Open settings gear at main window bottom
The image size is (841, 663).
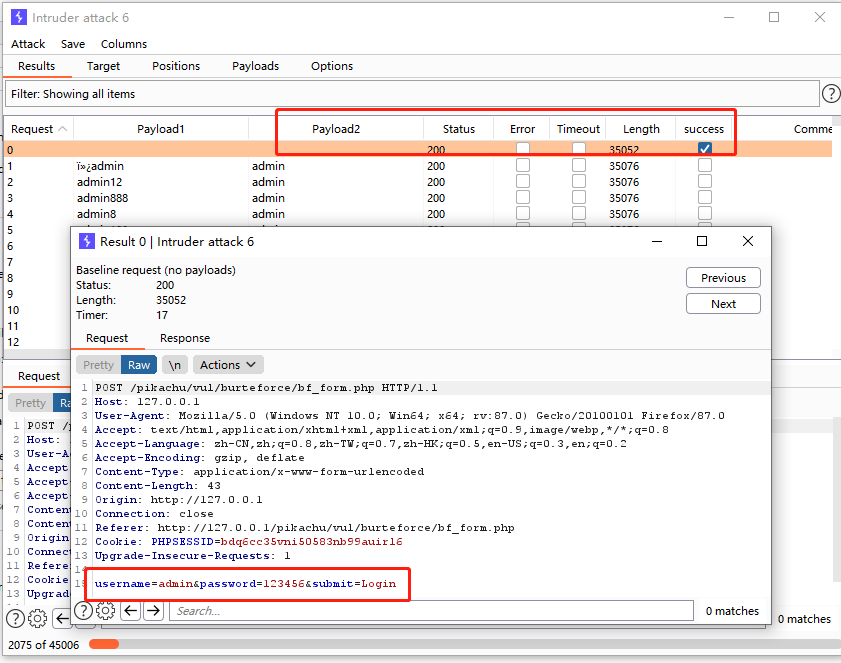pos(37,618)
